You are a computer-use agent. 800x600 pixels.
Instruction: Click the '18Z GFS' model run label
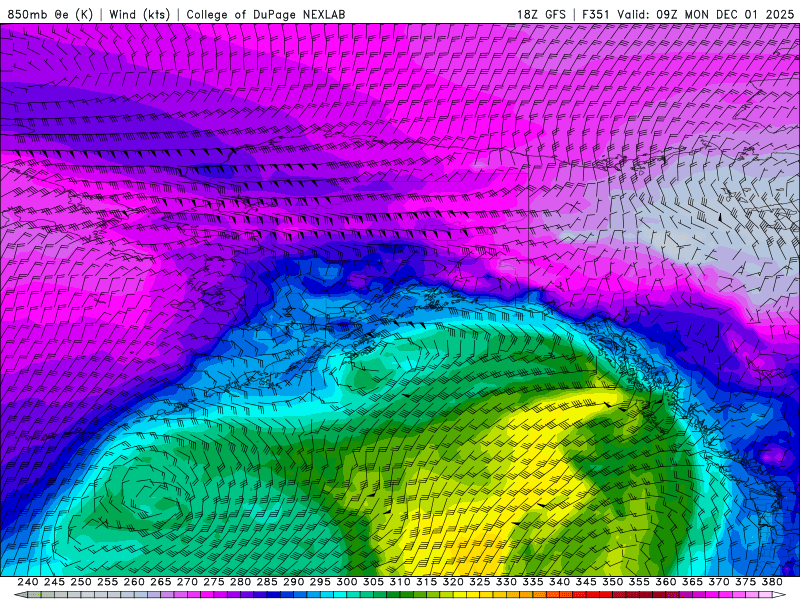click(x=541, y=14)
